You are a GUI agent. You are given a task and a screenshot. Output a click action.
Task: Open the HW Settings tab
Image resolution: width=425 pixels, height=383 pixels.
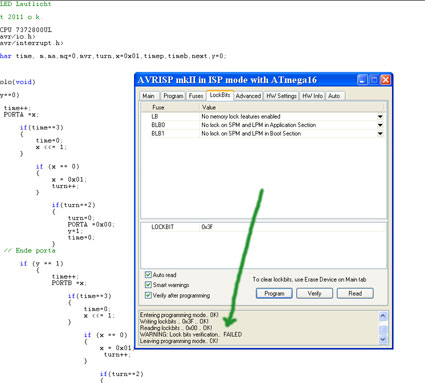[281, 96]
